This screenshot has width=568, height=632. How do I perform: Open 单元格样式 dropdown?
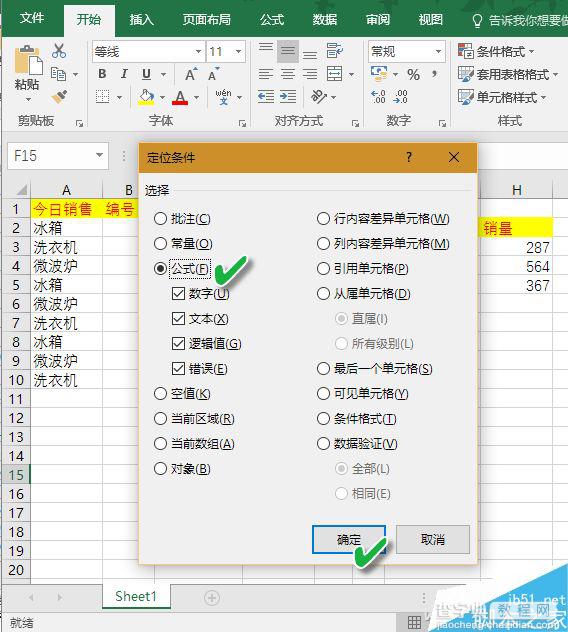[x=502, y=97]
